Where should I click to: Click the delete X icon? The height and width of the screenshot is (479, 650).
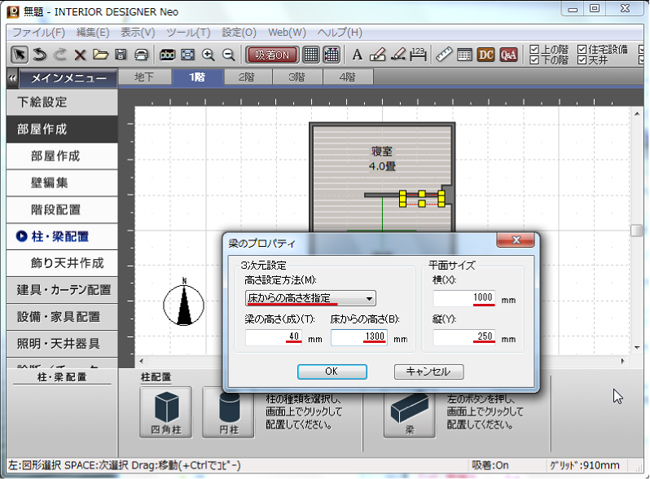click(x=80, y=54)
